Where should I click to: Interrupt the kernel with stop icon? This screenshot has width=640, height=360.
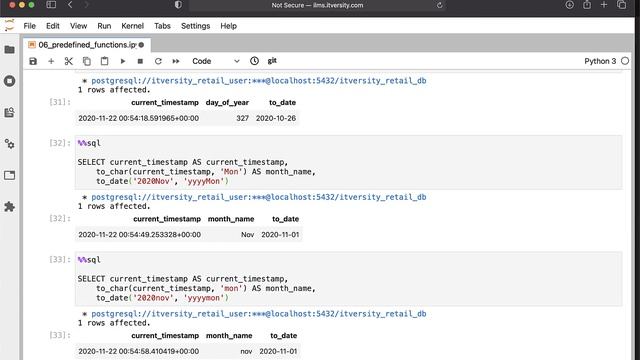click(x=140, y=61)
